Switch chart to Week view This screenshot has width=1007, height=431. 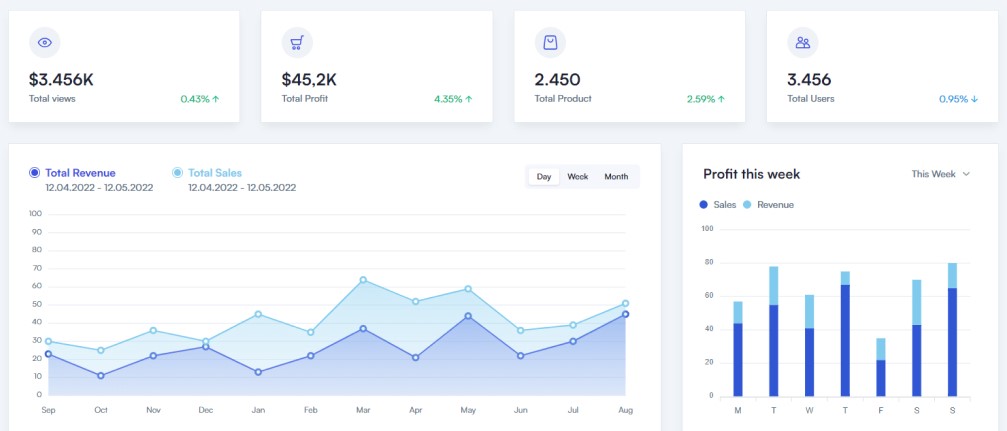[578, 177]
